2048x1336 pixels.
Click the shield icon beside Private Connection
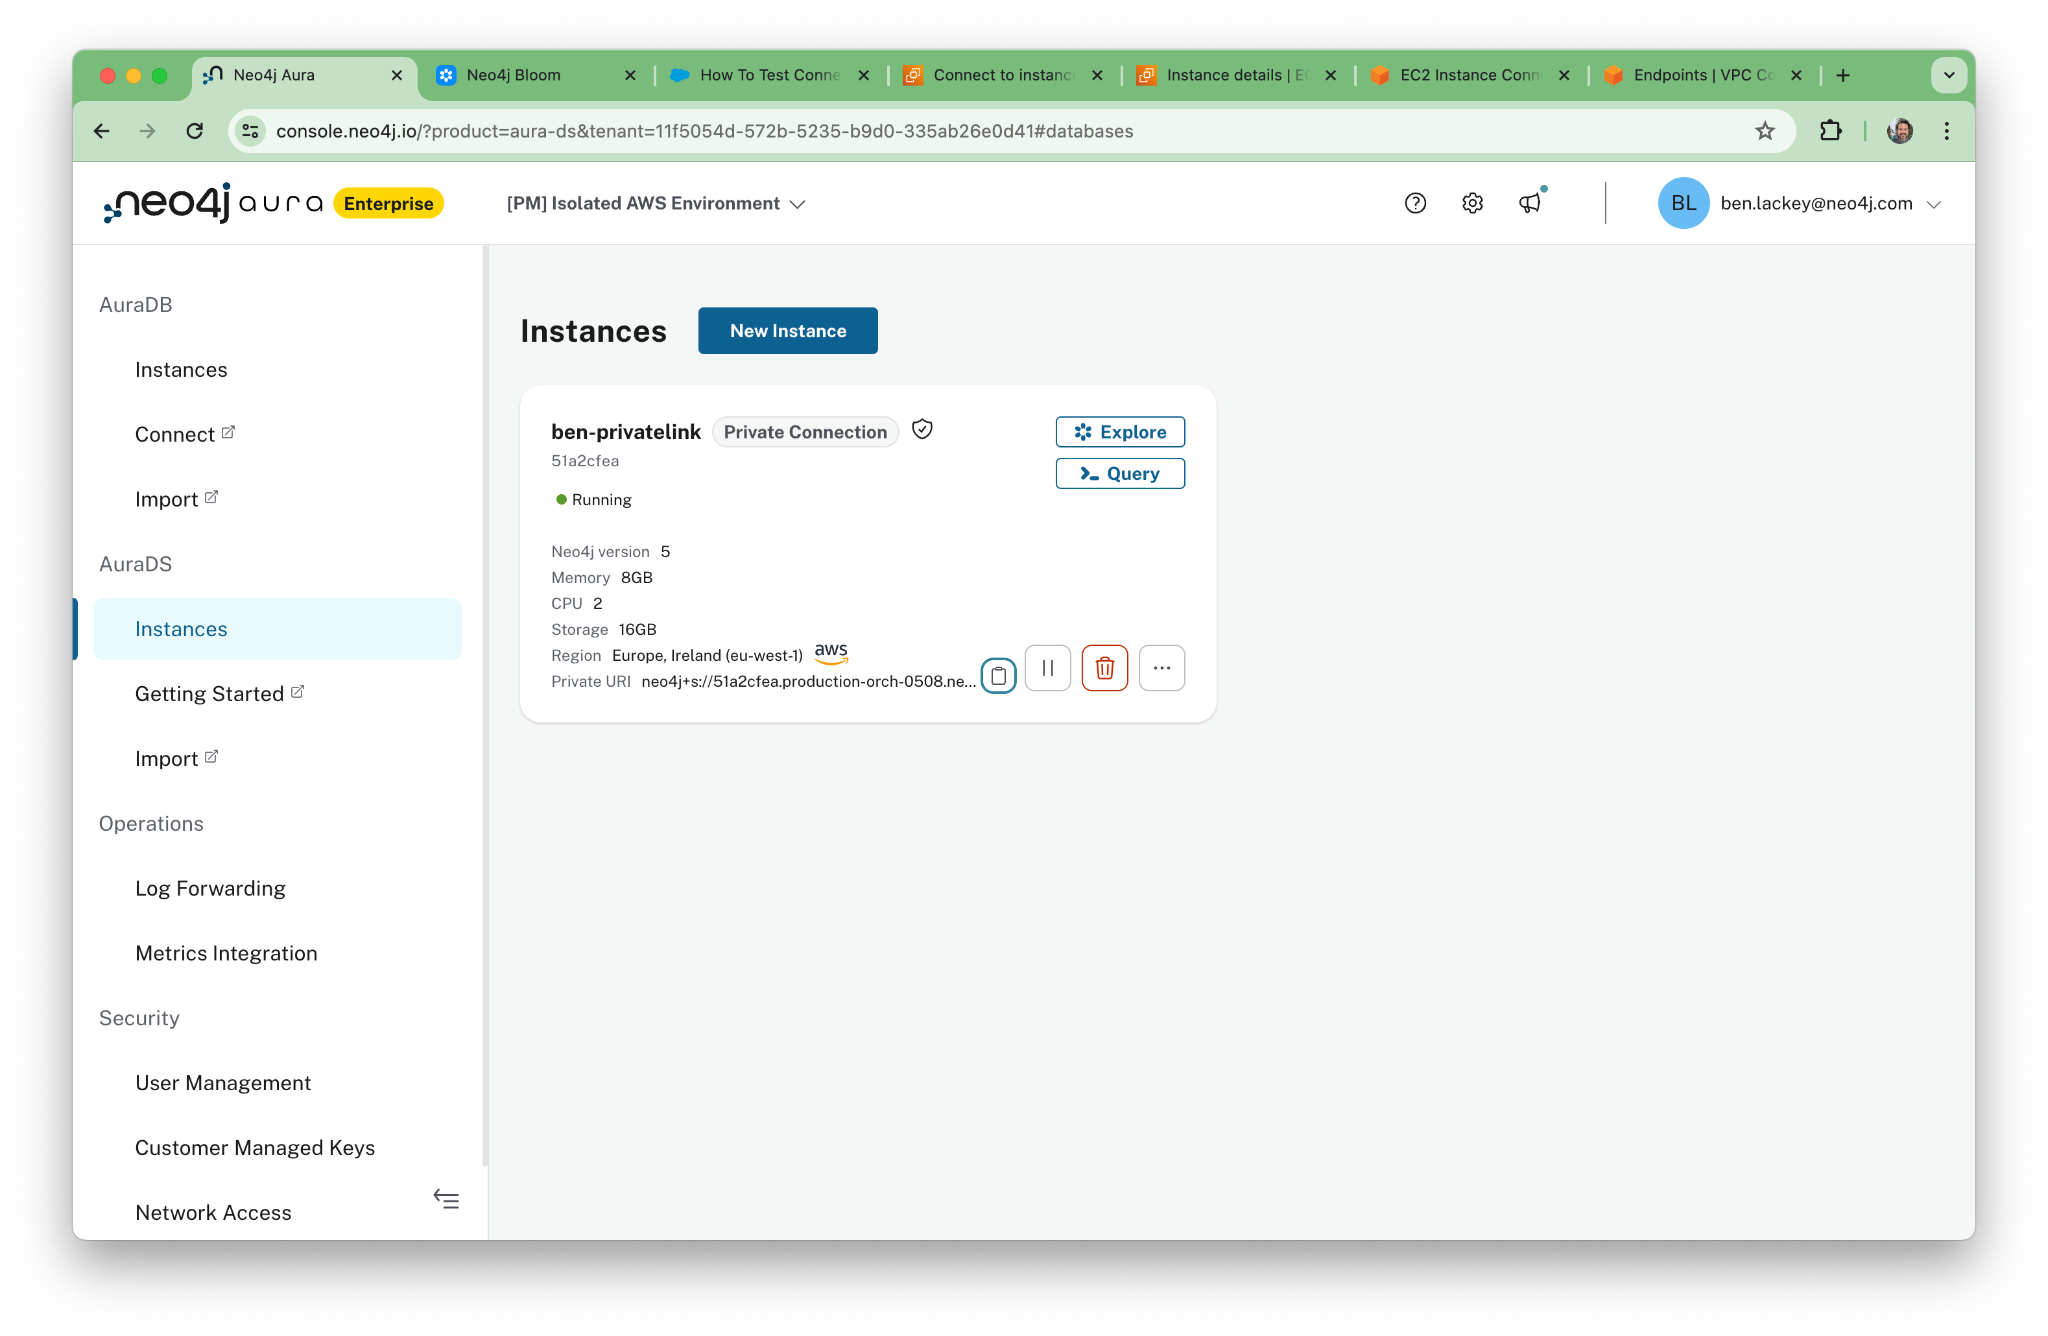point(922,430)
